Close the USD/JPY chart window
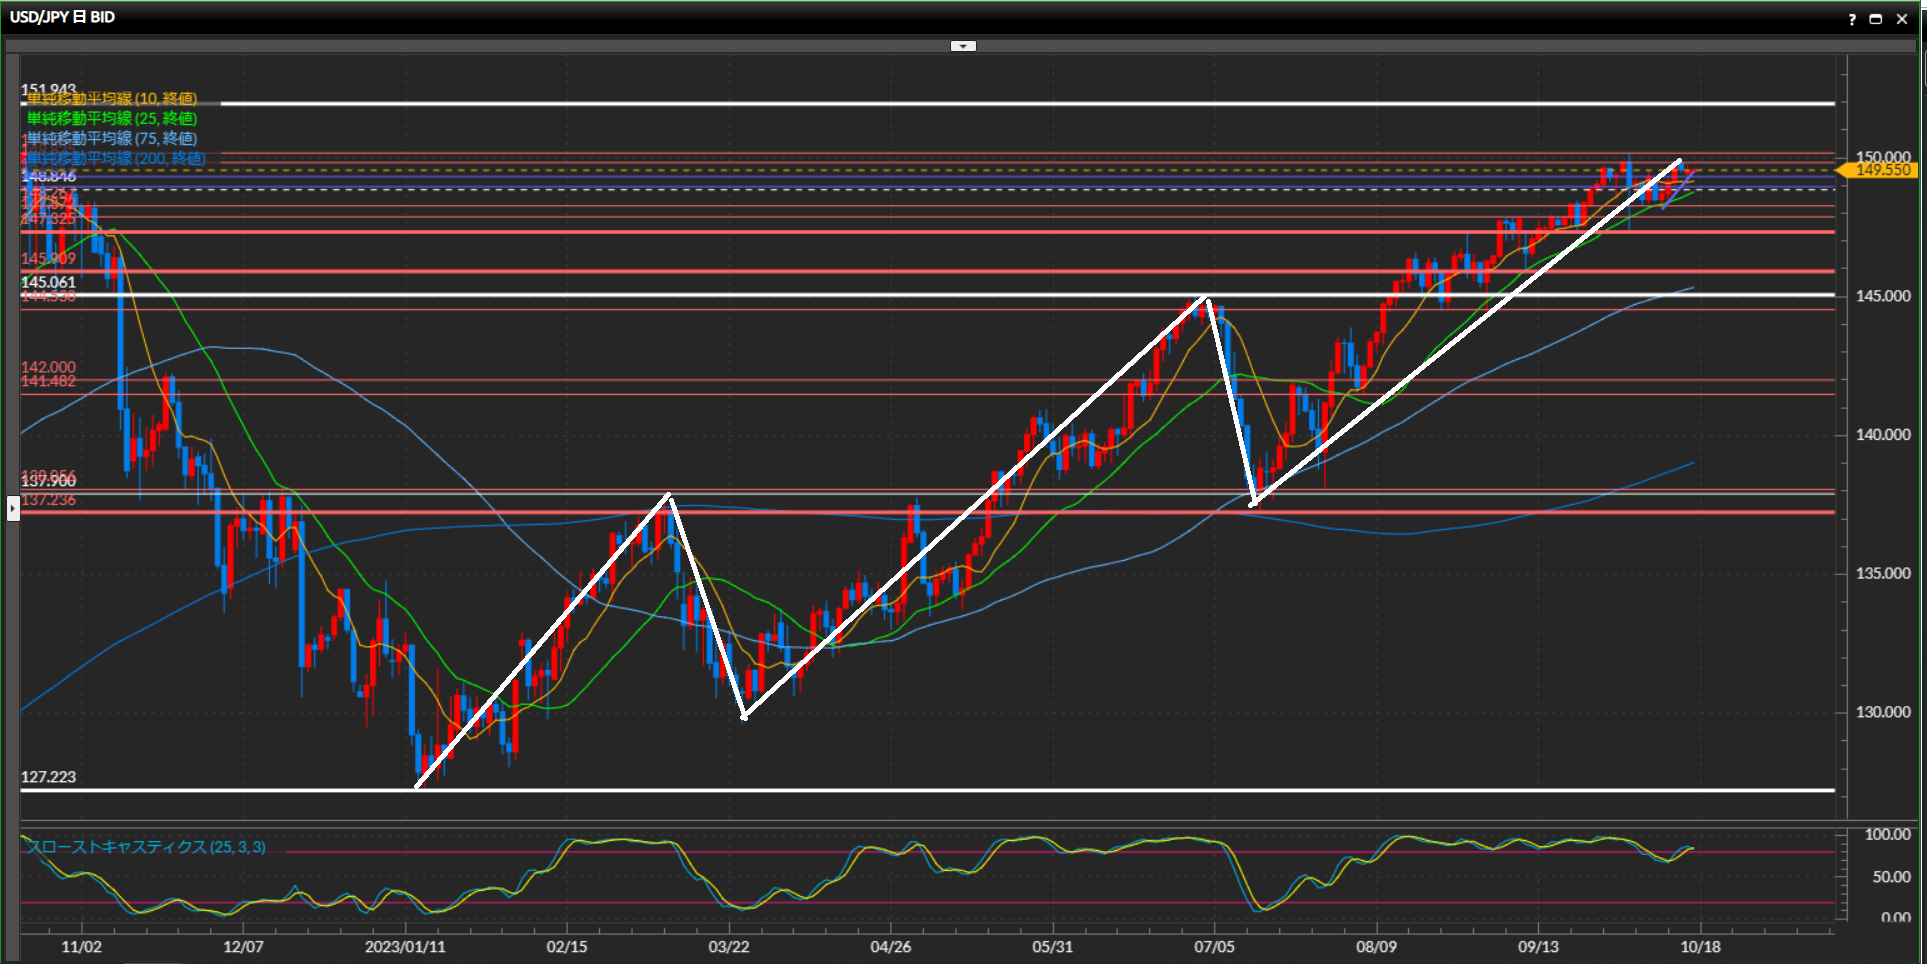 coord(1902,19)
